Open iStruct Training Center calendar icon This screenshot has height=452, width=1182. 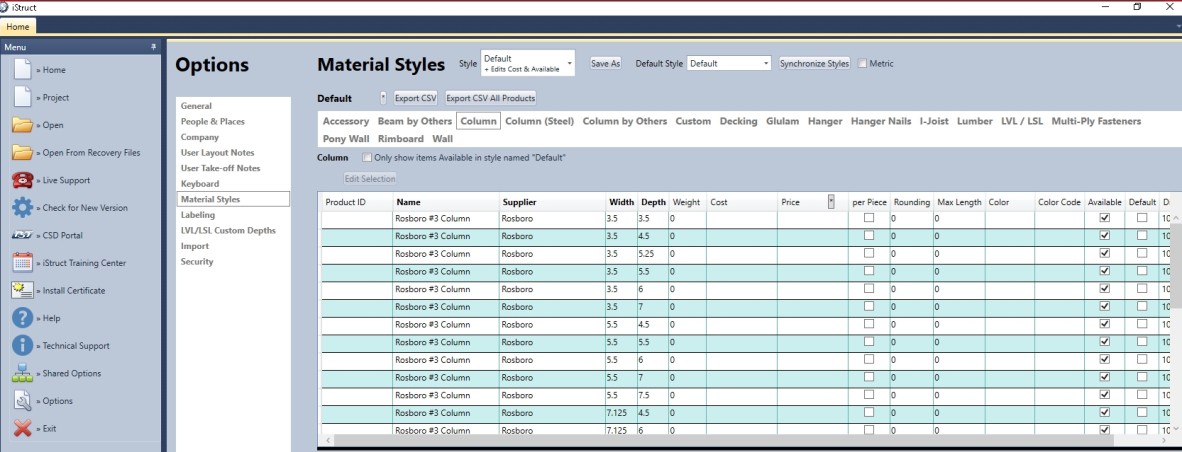[x=22, y=263]
